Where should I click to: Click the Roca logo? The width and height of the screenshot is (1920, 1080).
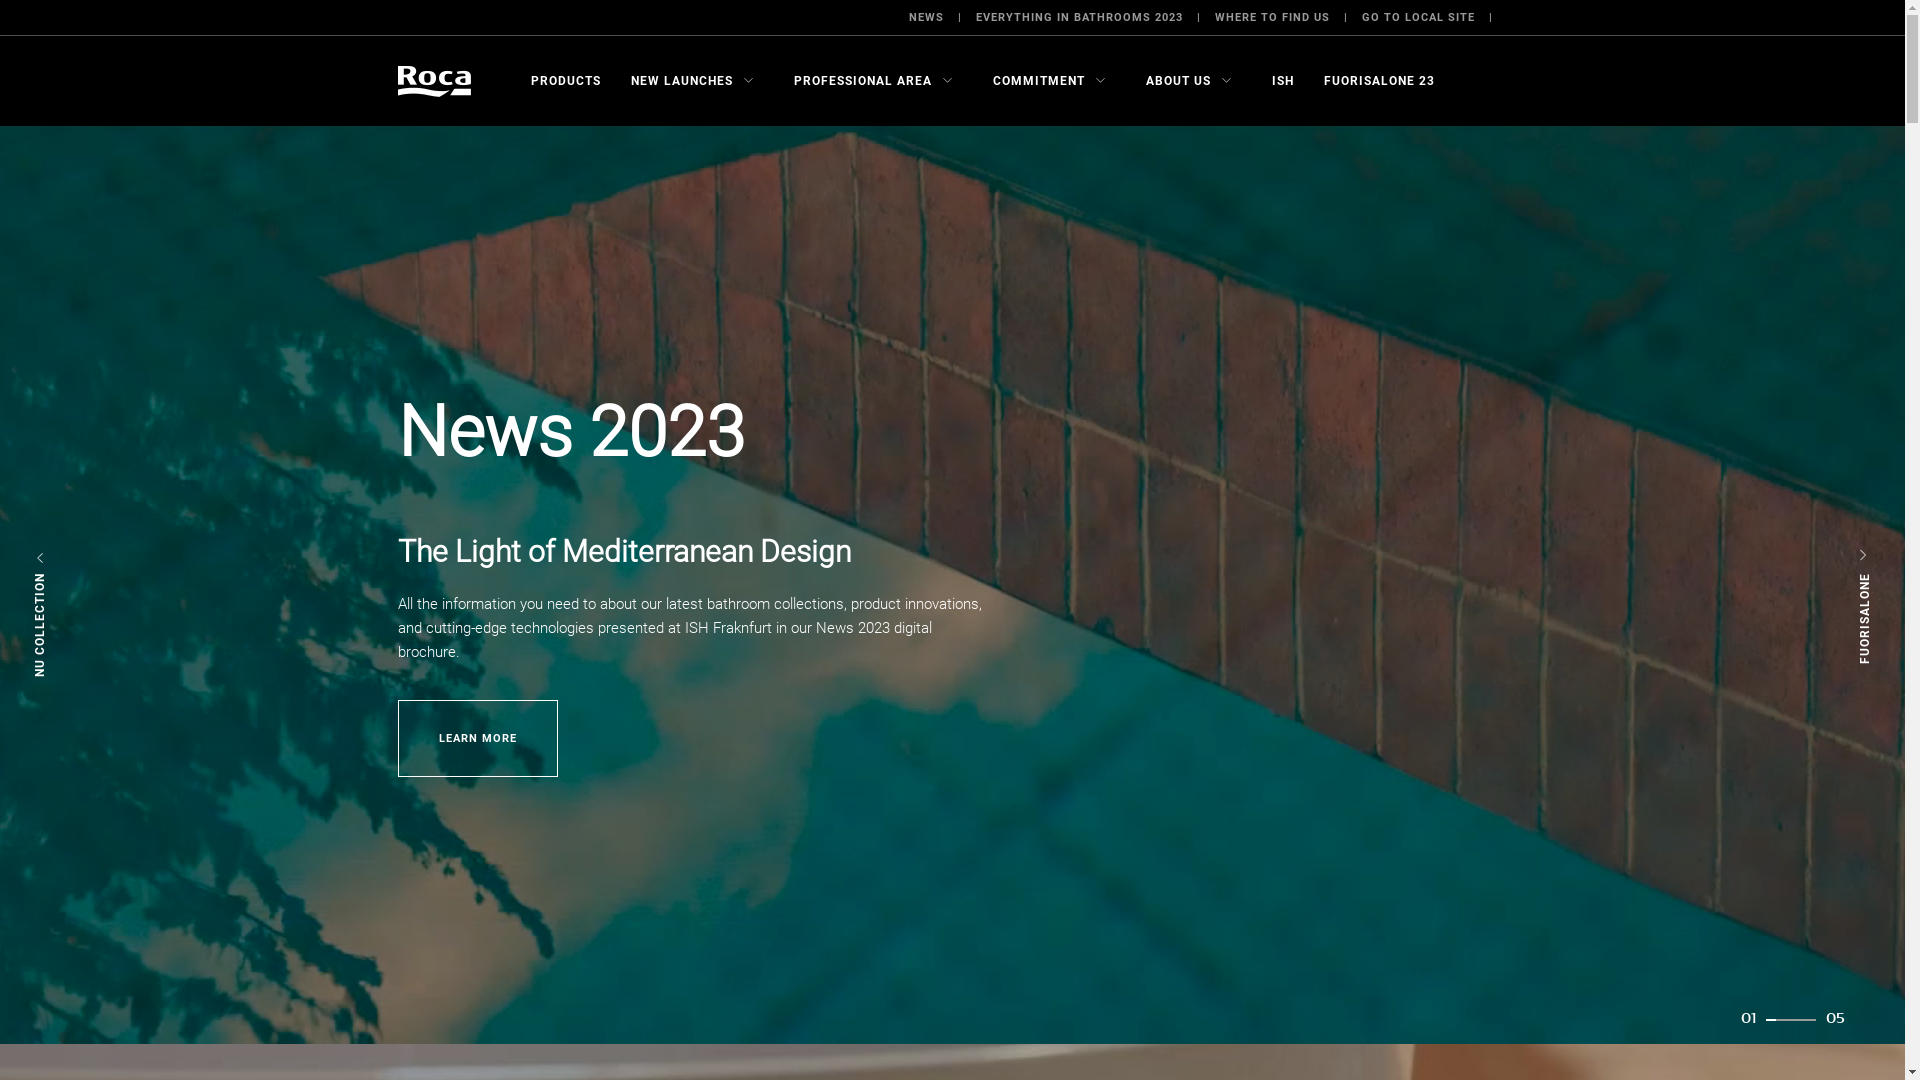[x=434, y=81]
